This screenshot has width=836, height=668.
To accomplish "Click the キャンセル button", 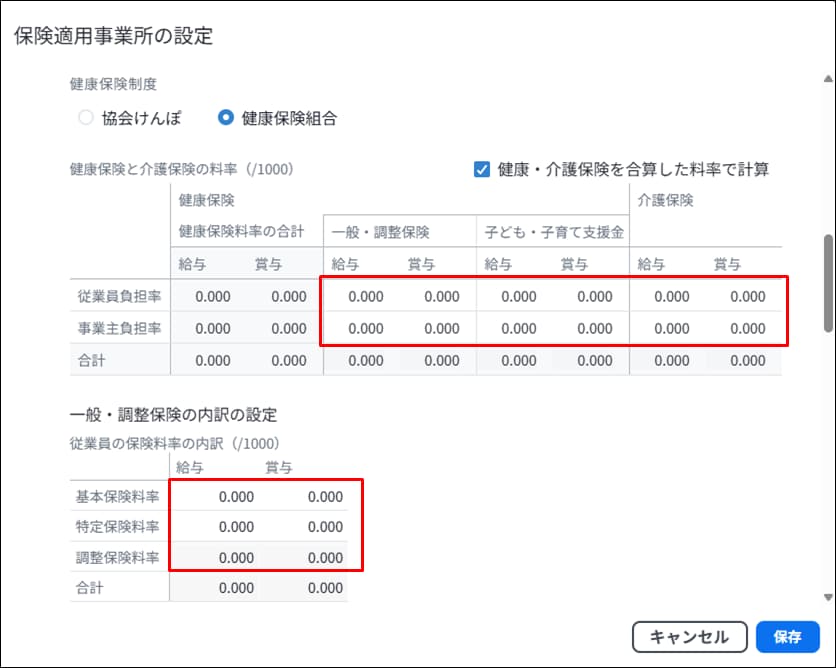I will pyautogui.click(x=688, y=637).
